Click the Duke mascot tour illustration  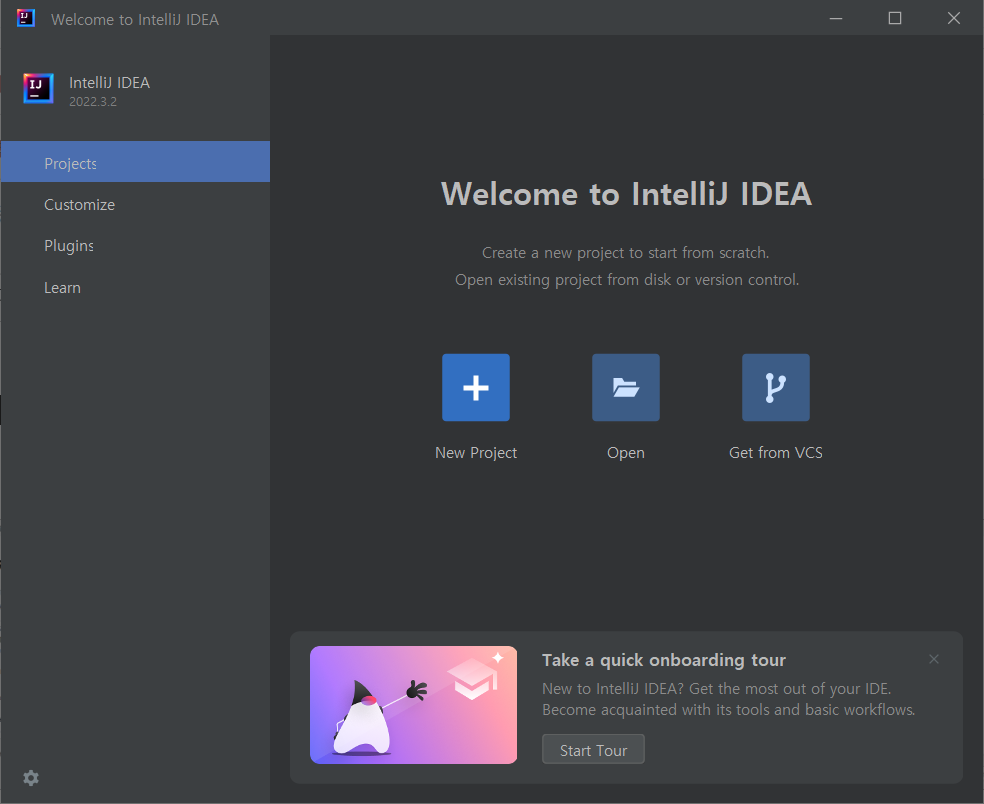413,704
